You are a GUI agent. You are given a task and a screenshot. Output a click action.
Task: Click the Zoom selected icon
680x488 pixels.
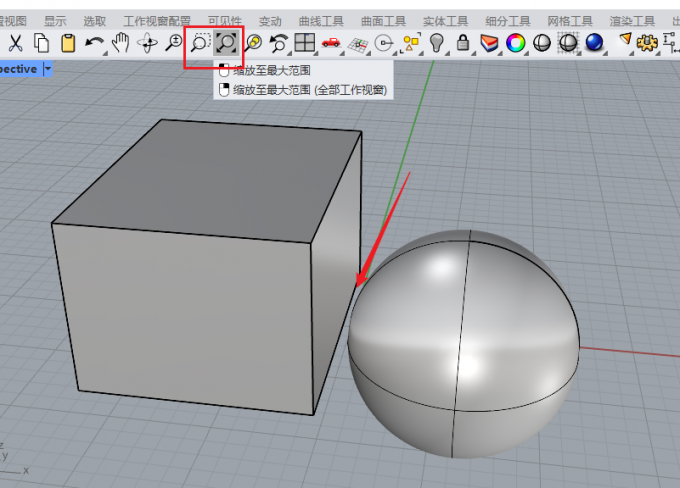coord(253,43)
